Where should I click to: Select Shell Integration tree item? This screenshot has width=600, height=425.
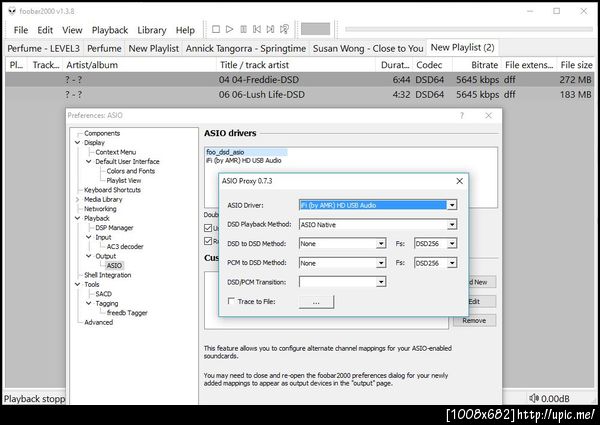tap(108, 275)
